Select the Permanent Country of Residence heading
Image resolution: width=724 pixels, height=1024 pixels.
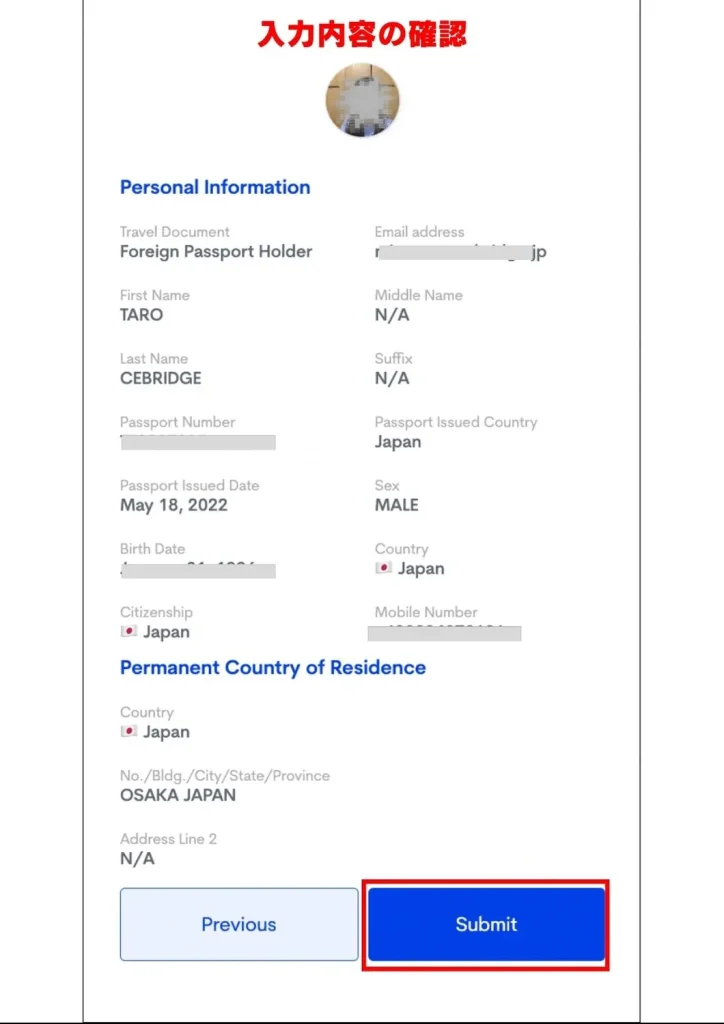[272, 667]
